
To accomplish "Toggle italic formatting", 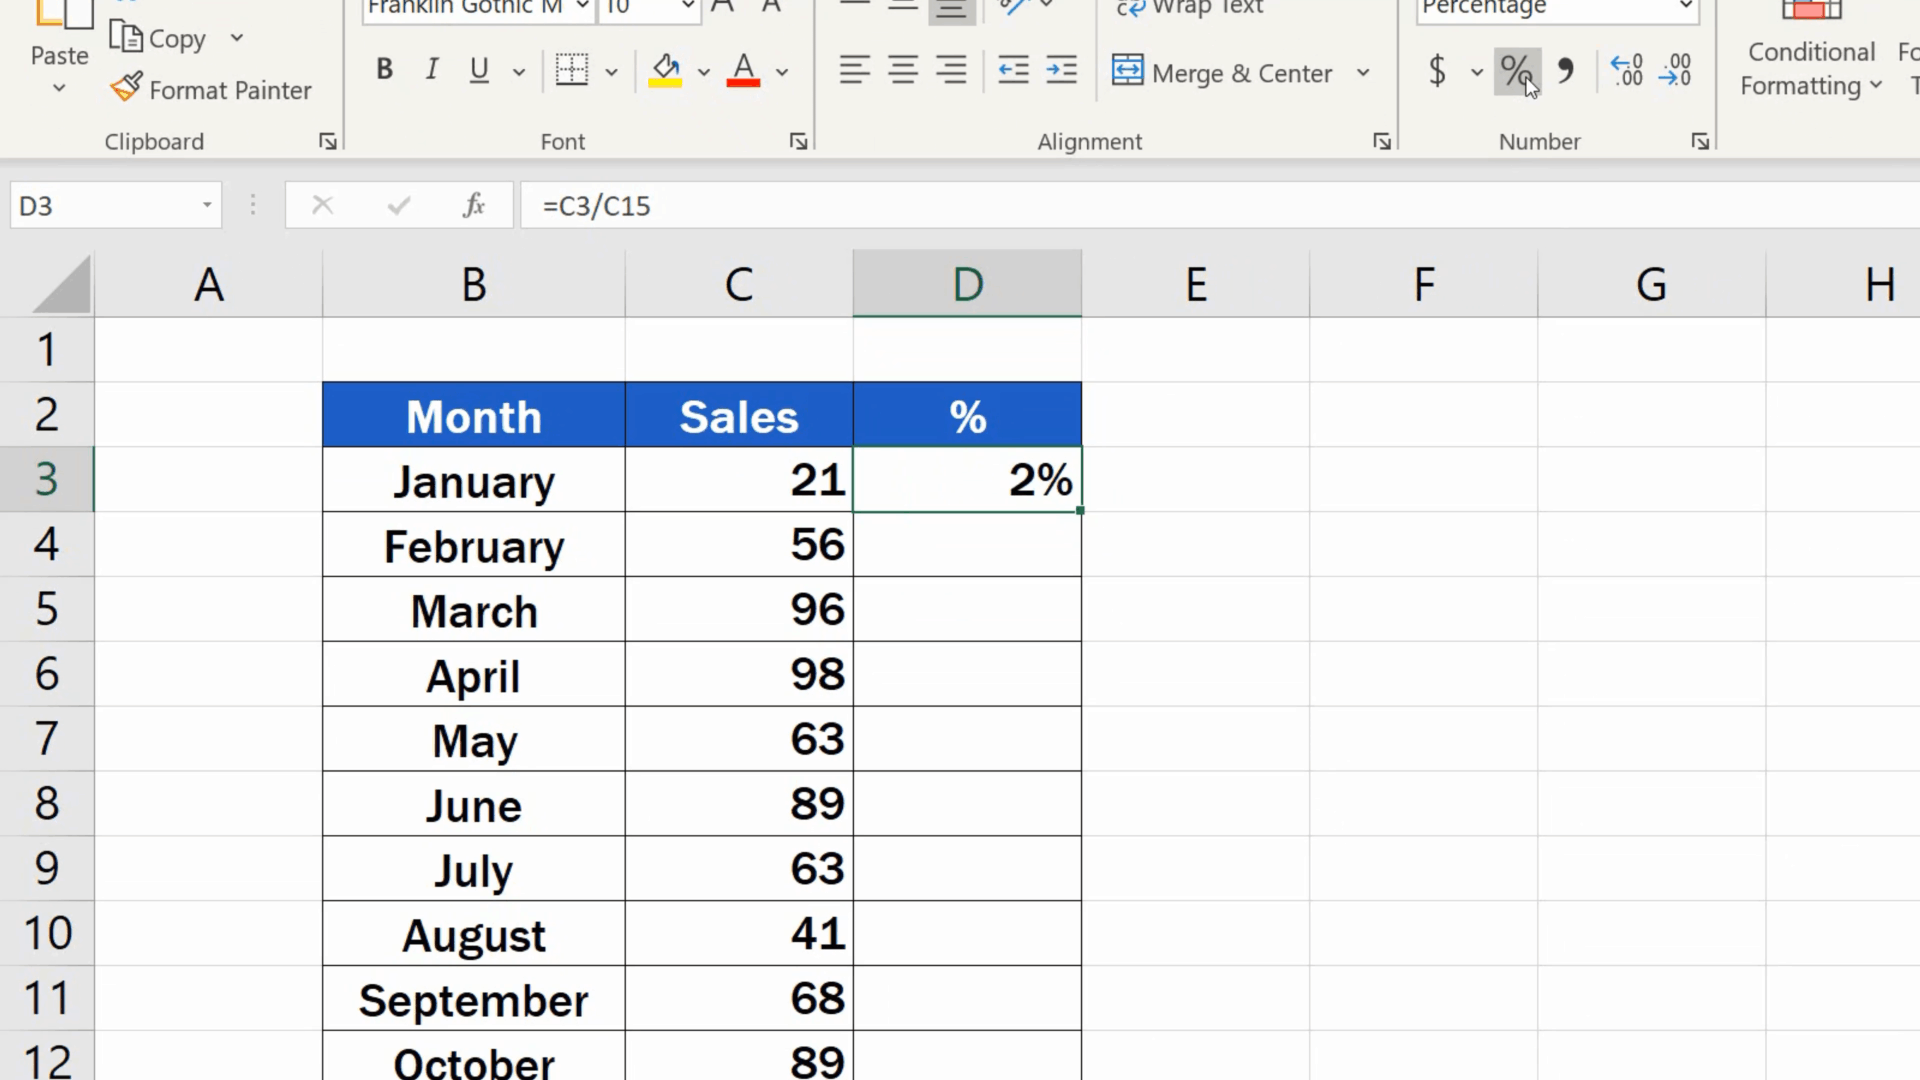I will (x=431, y=68).
